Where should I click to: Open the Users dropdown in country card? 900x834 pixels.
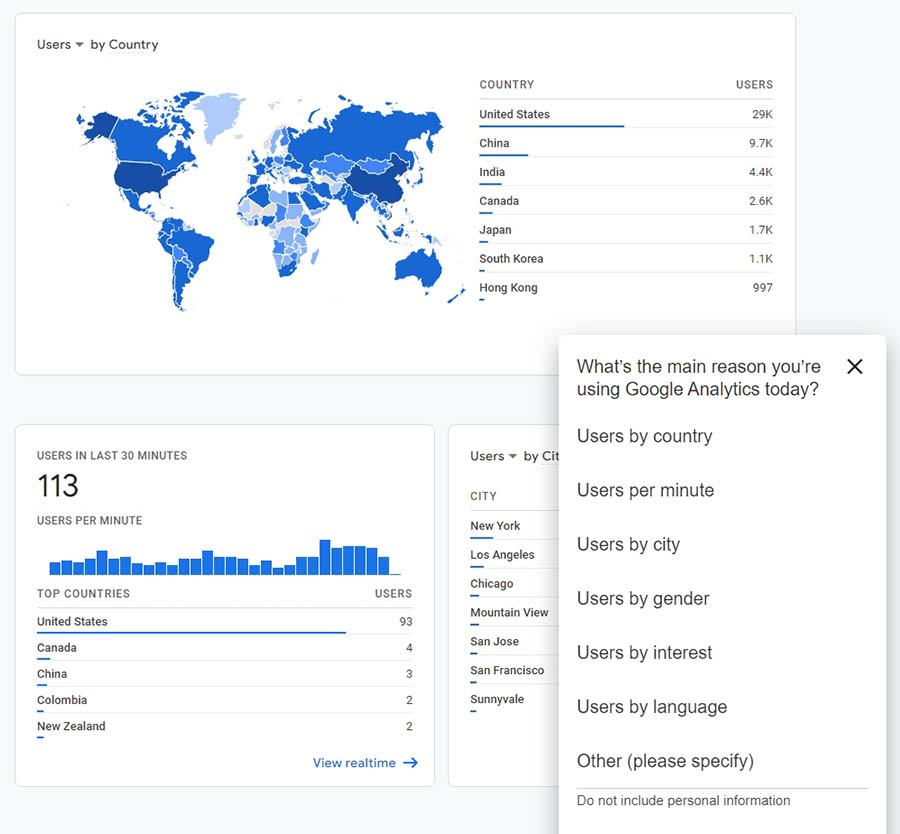(61, 45)
